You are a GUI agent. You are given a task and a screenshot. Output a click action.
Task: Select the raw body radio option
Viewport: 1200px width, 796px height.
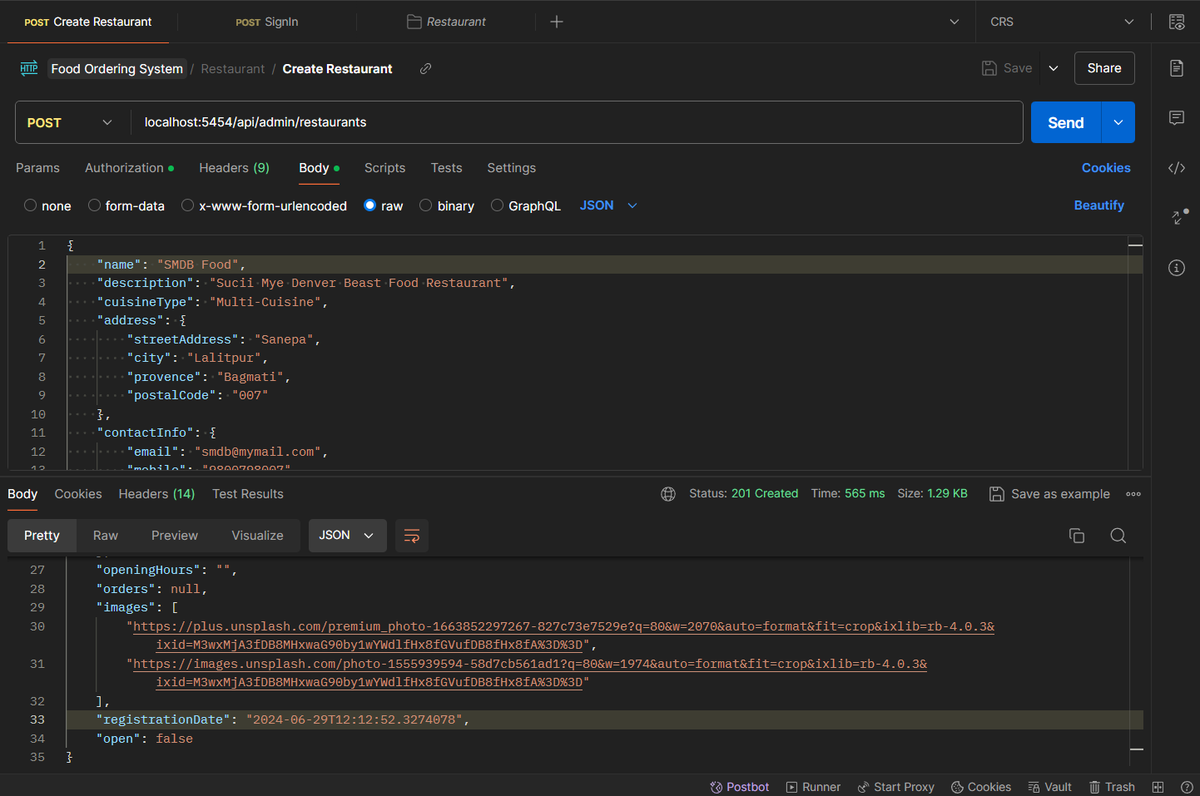pos(370,206)
